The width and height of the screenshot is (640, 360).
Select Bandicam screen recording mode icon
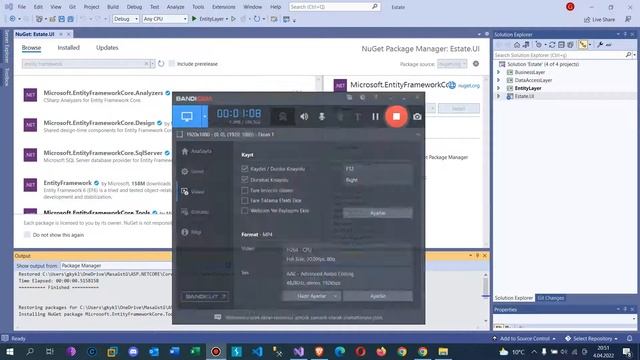click(187, 116)
